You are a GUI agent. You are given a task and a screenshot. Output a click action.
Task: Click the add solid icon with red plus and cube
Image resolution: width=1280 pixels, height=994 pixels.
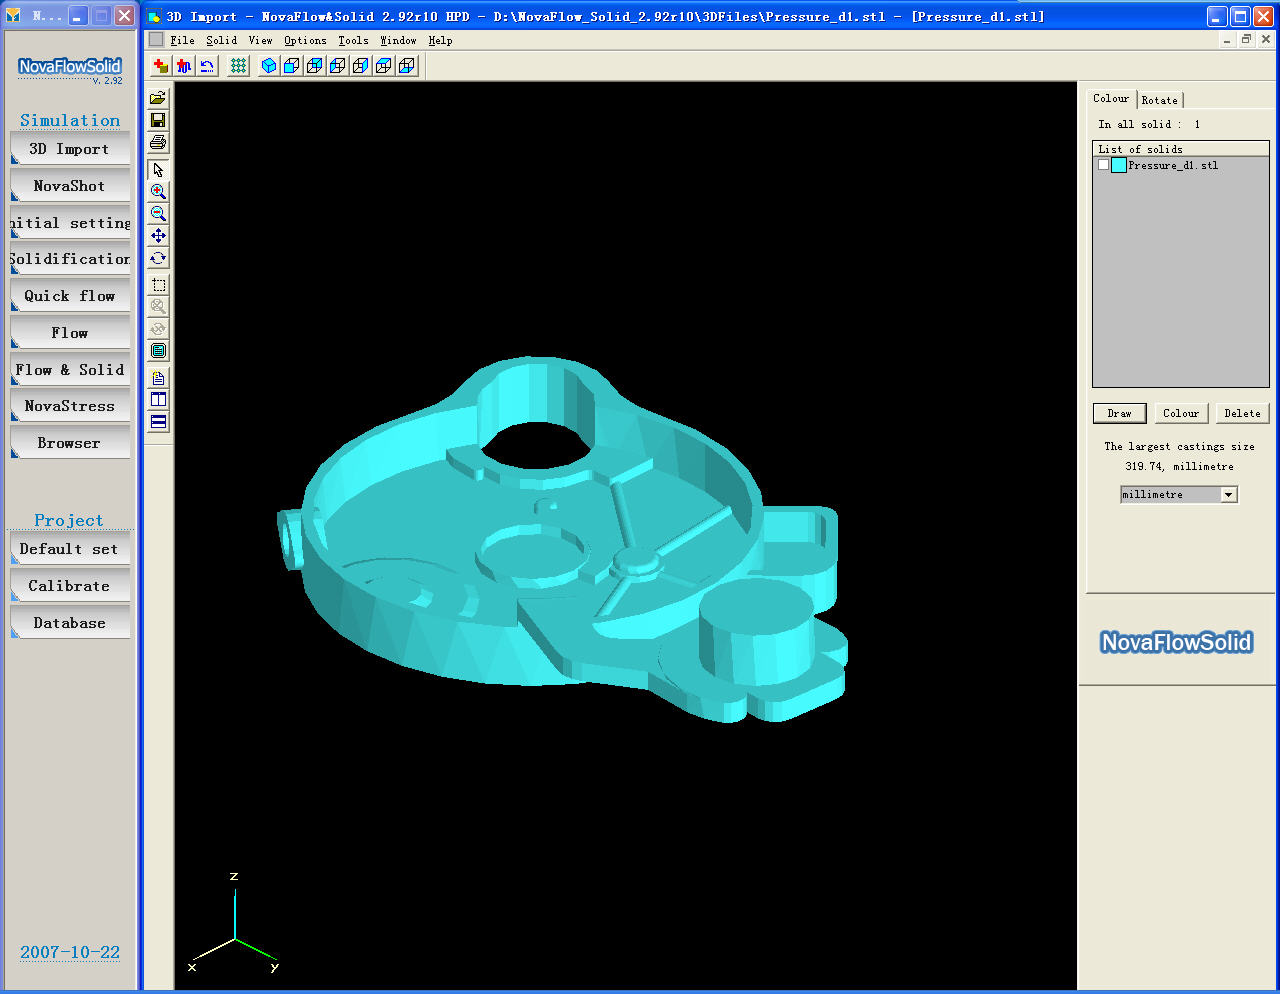click(160, 66)
